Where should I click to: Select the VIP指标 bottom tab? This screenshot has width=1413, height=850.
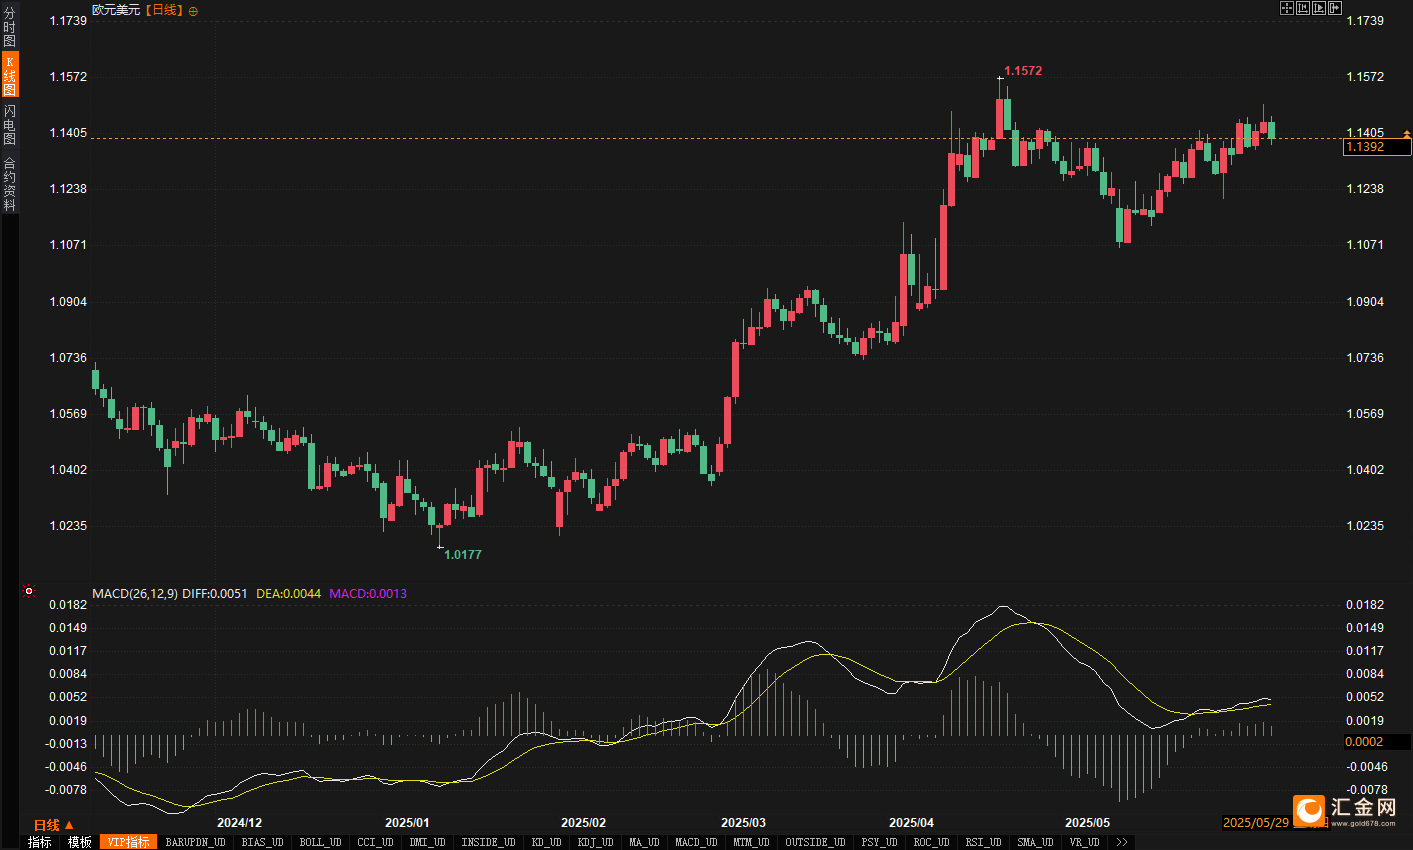coord(129,842)
